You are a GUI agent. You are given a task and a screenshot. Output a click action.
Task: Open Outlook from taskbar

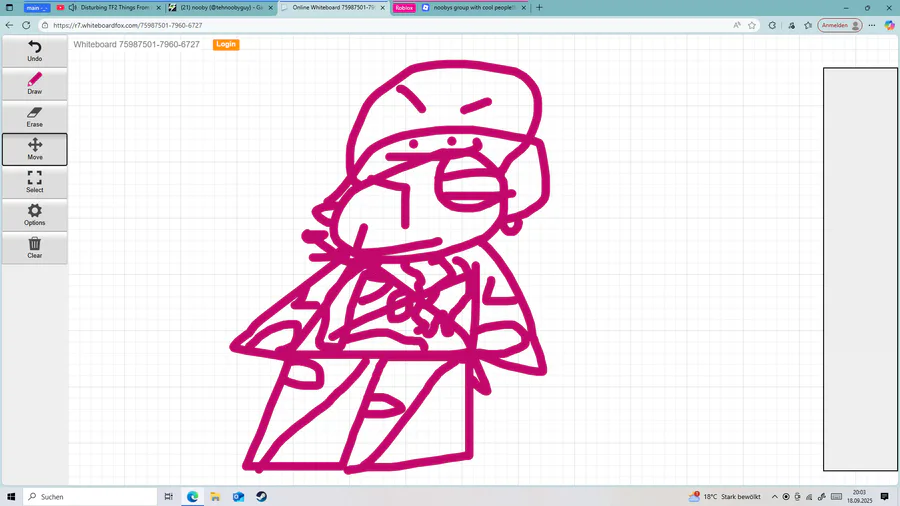[238, 496]
